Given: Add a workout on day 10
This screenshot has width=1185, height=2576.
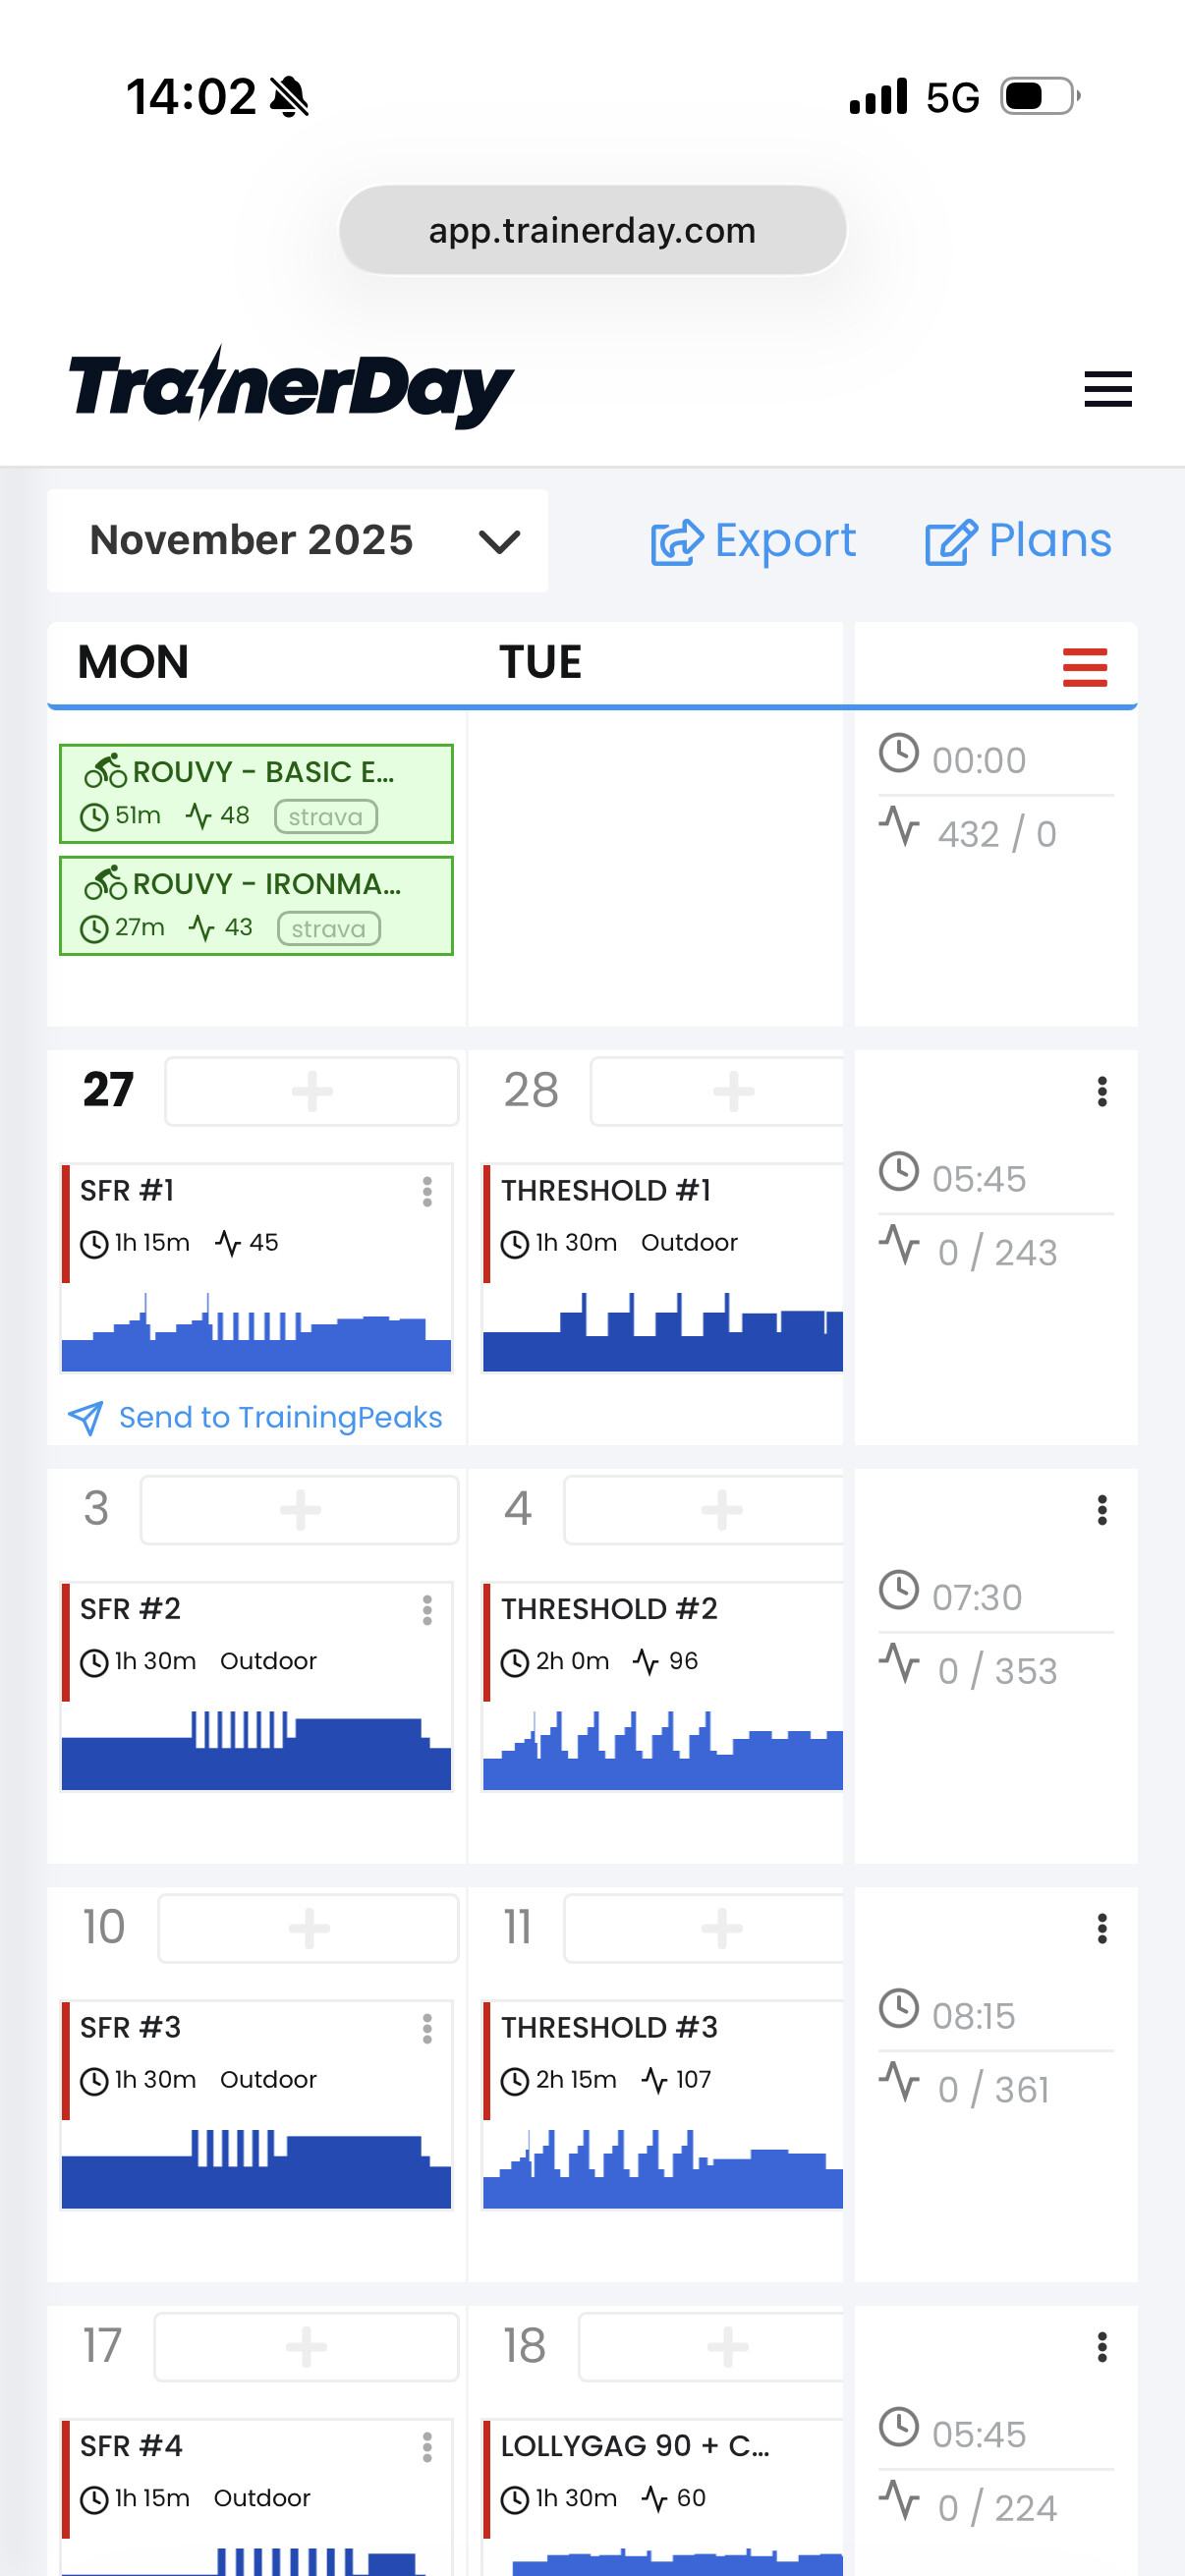Looking at the screenshot, I should (308, 1928).
